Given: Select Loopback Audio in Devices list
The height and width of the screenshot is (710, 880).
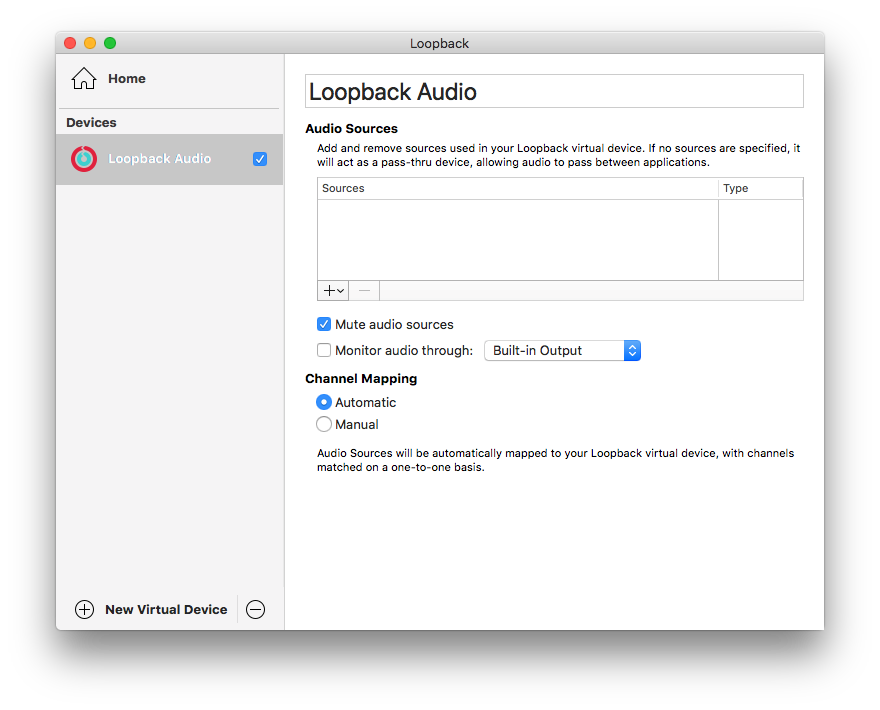Looking at the screenshot, I should click(x=169, y=159).
